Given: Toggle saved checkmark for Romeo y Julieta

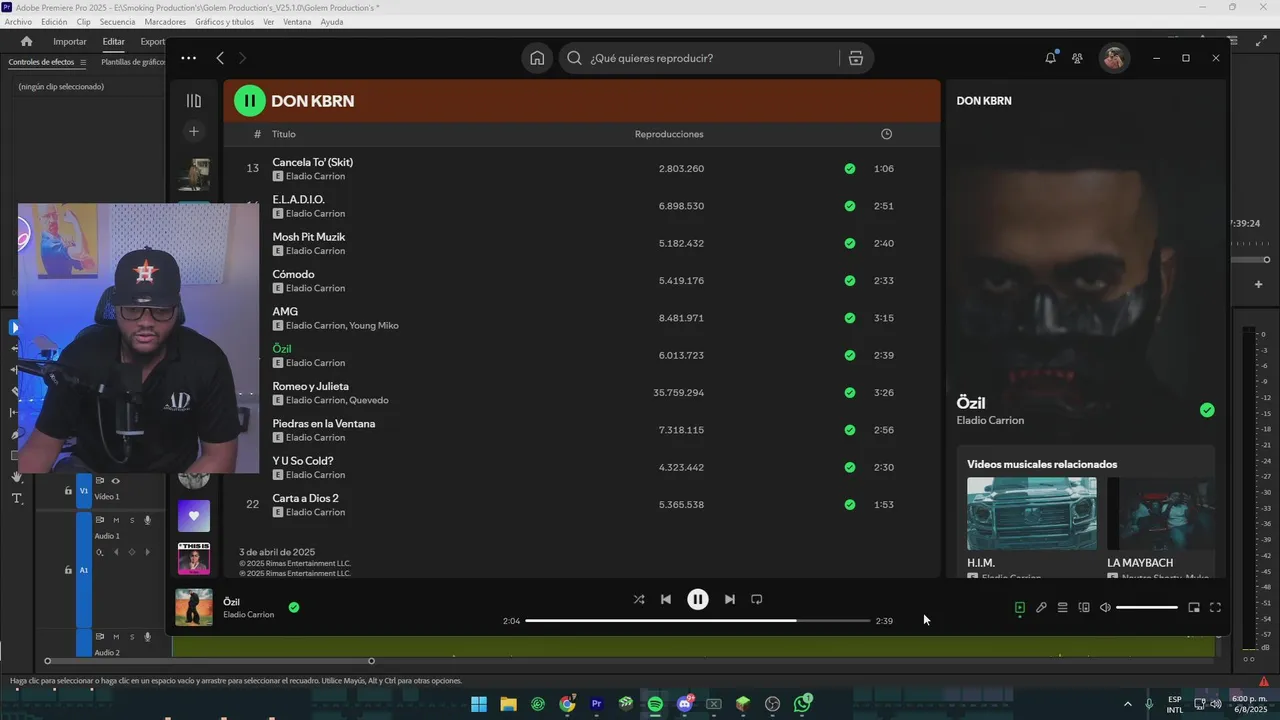Looking at the screenshot, I should click(850, 393).
